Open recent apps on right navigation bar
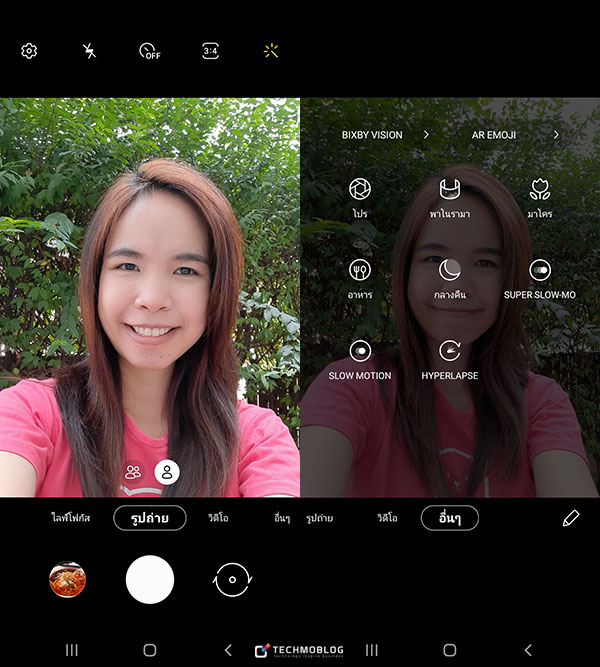 372,650
